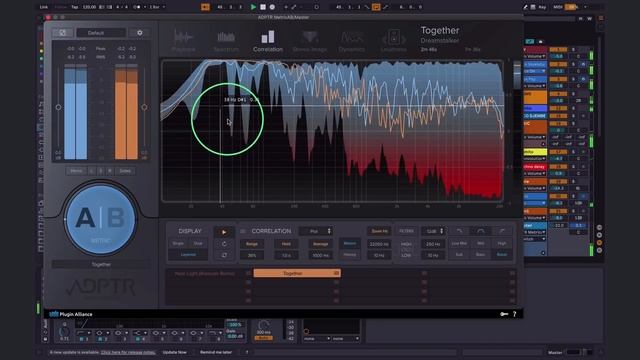The width and height of the screenshot is (640, 360).
Task: Click the 12 s Hold value field
Action: coord(286,256)
